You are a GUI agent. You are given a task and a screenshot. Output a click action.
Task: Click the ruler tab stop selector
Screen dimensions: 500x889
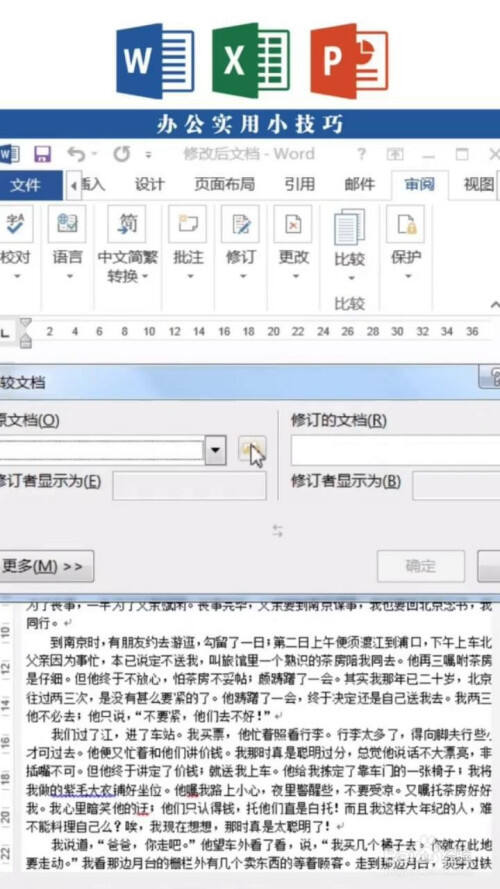(5, 335)
